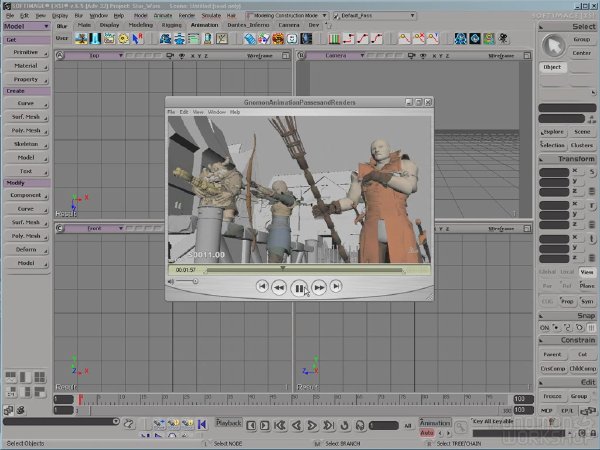
Task: Toggle the snap-to-grid icon in the Snap panel
Action: click(x=591, y=328)
